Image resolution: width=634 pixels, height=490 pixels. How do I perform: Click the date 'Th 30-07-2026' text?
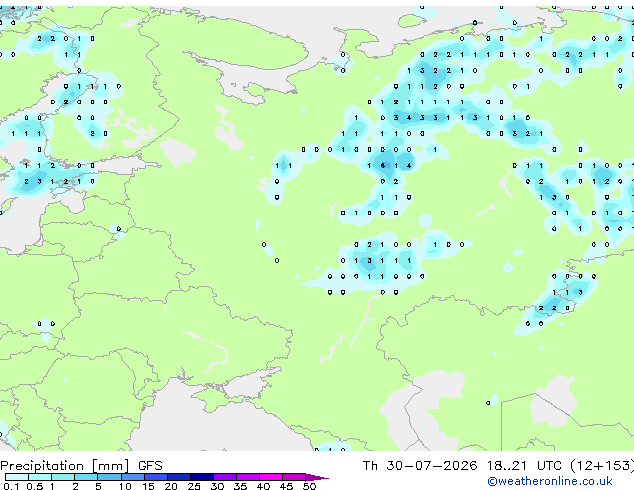click(420, 466)
